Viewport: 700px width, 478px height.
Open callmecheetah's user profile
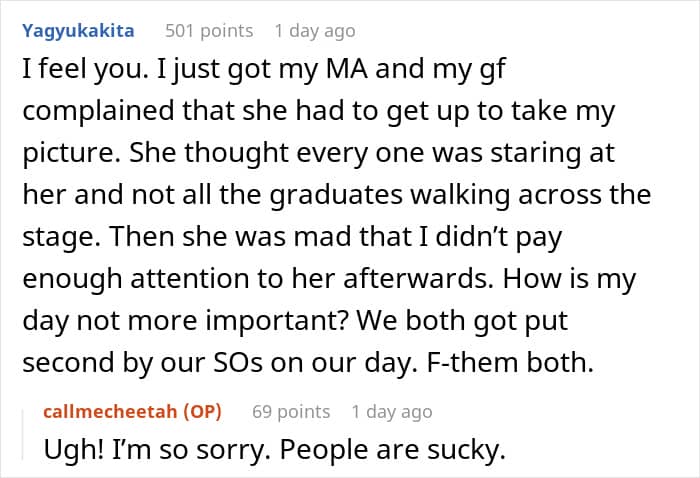tap(110, 411)
